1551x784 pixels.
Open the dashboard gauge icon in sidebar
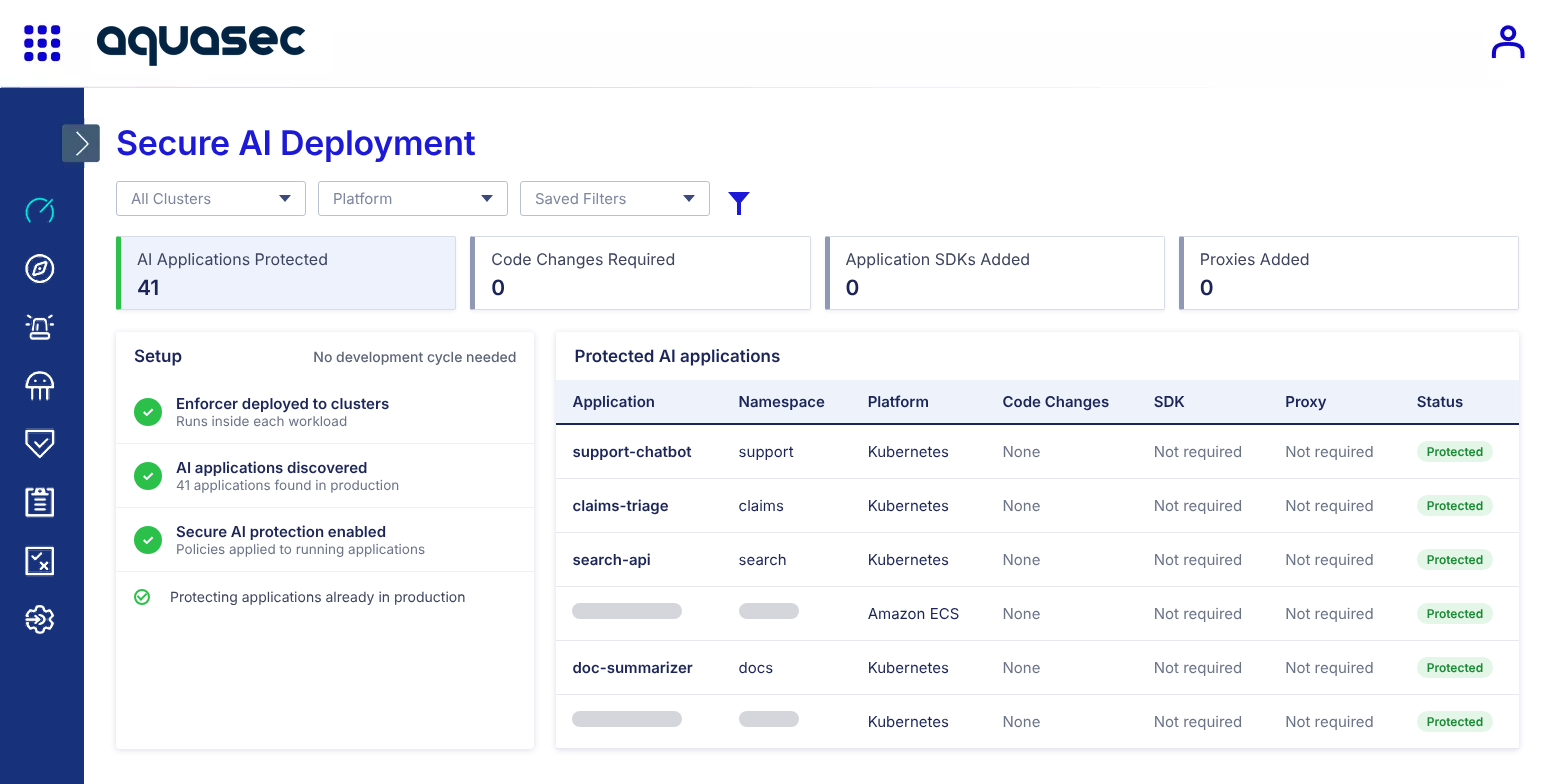(x=40, y=210)
